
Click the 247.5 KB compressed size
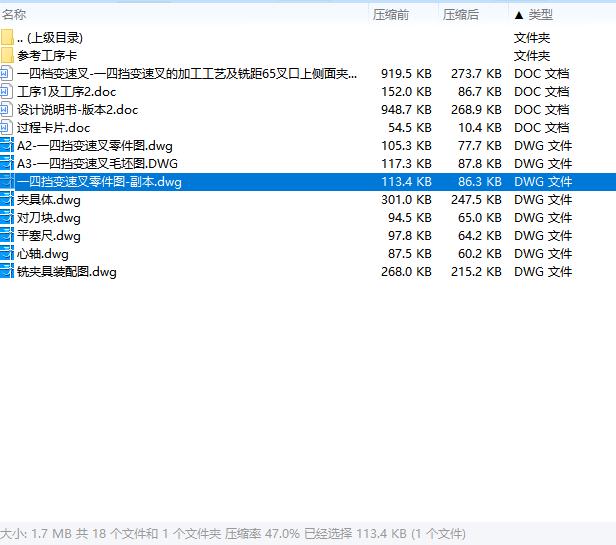[476, 200]
